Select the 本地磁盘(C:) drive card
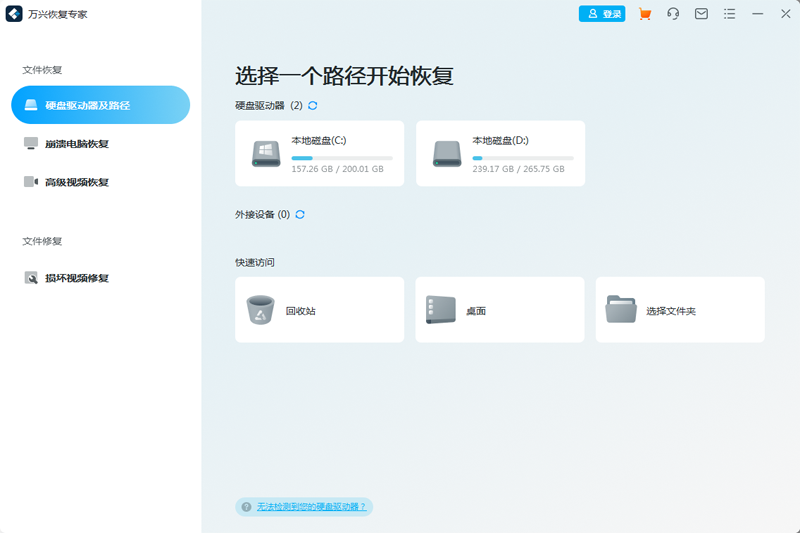 [319, 154]
